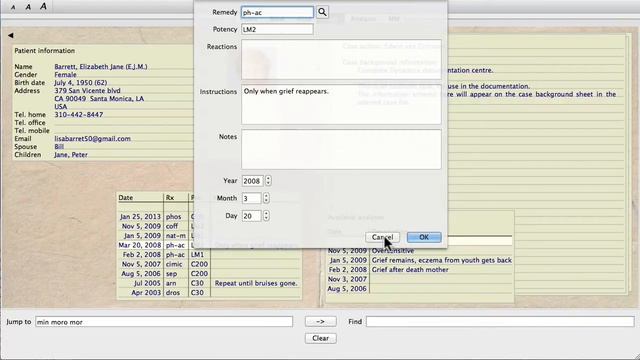
Task: Select the Jan 5, 2009 nat-m prescription row
Action: [209, 236]
